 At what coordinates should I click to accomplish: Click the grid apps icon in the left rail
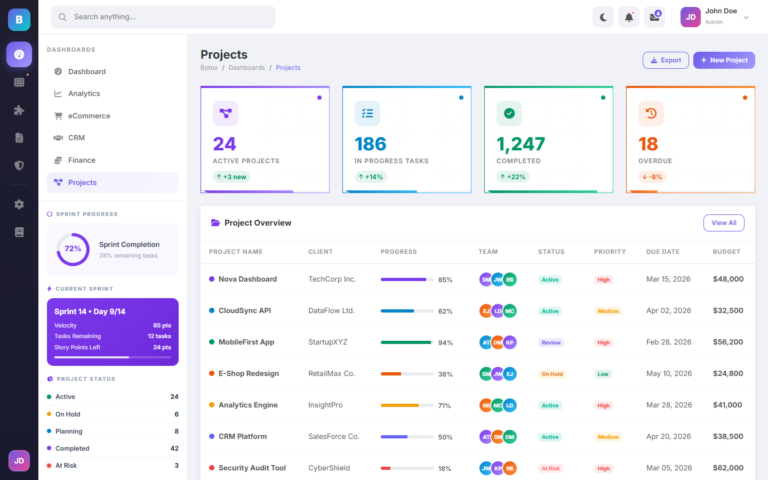pos(19,82)
